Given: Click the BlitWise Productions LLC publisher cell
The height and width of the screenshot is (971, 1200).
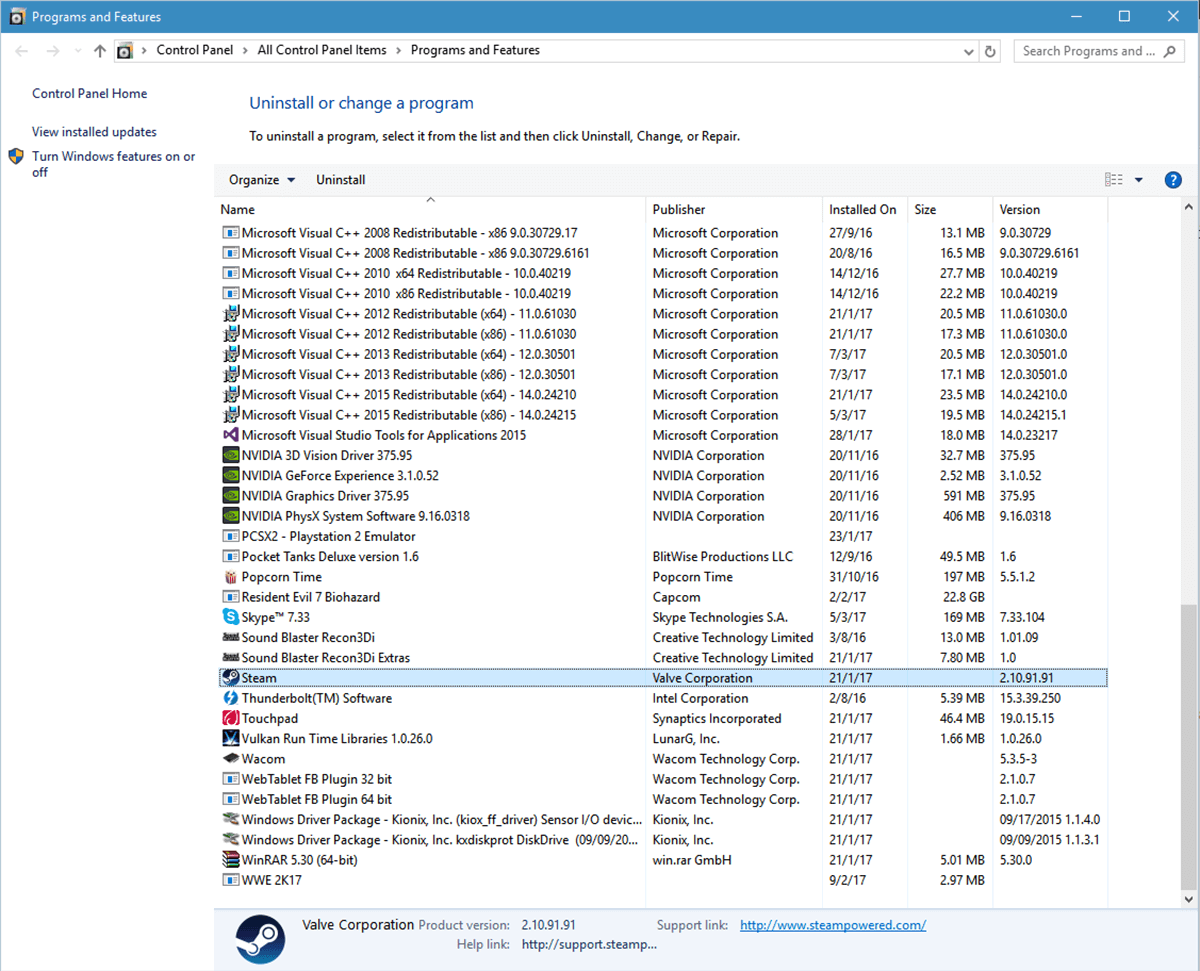Looking at the screenshot, I should click(722, 557).
